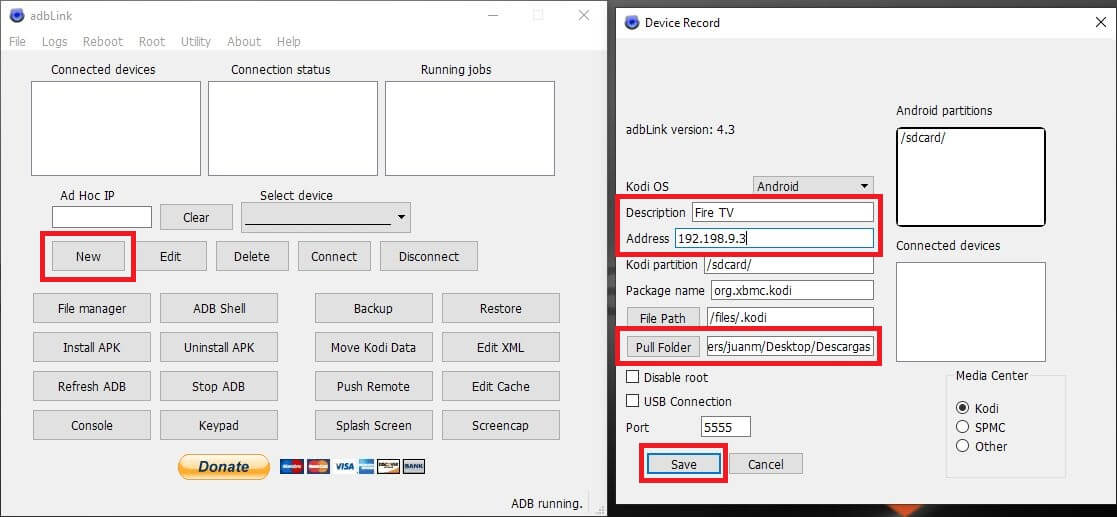Image resolution: width=1117 pixels, height=517 pixels.
Task: Click the Splash Screen button
Action: (x=373, y=425)
